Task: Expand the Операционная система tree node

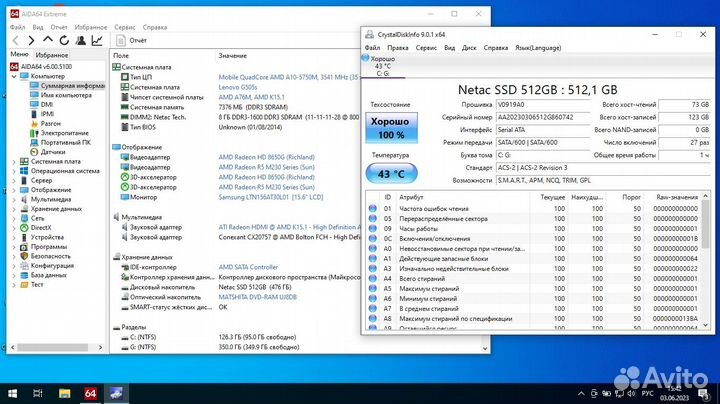Action: [14, 171]
